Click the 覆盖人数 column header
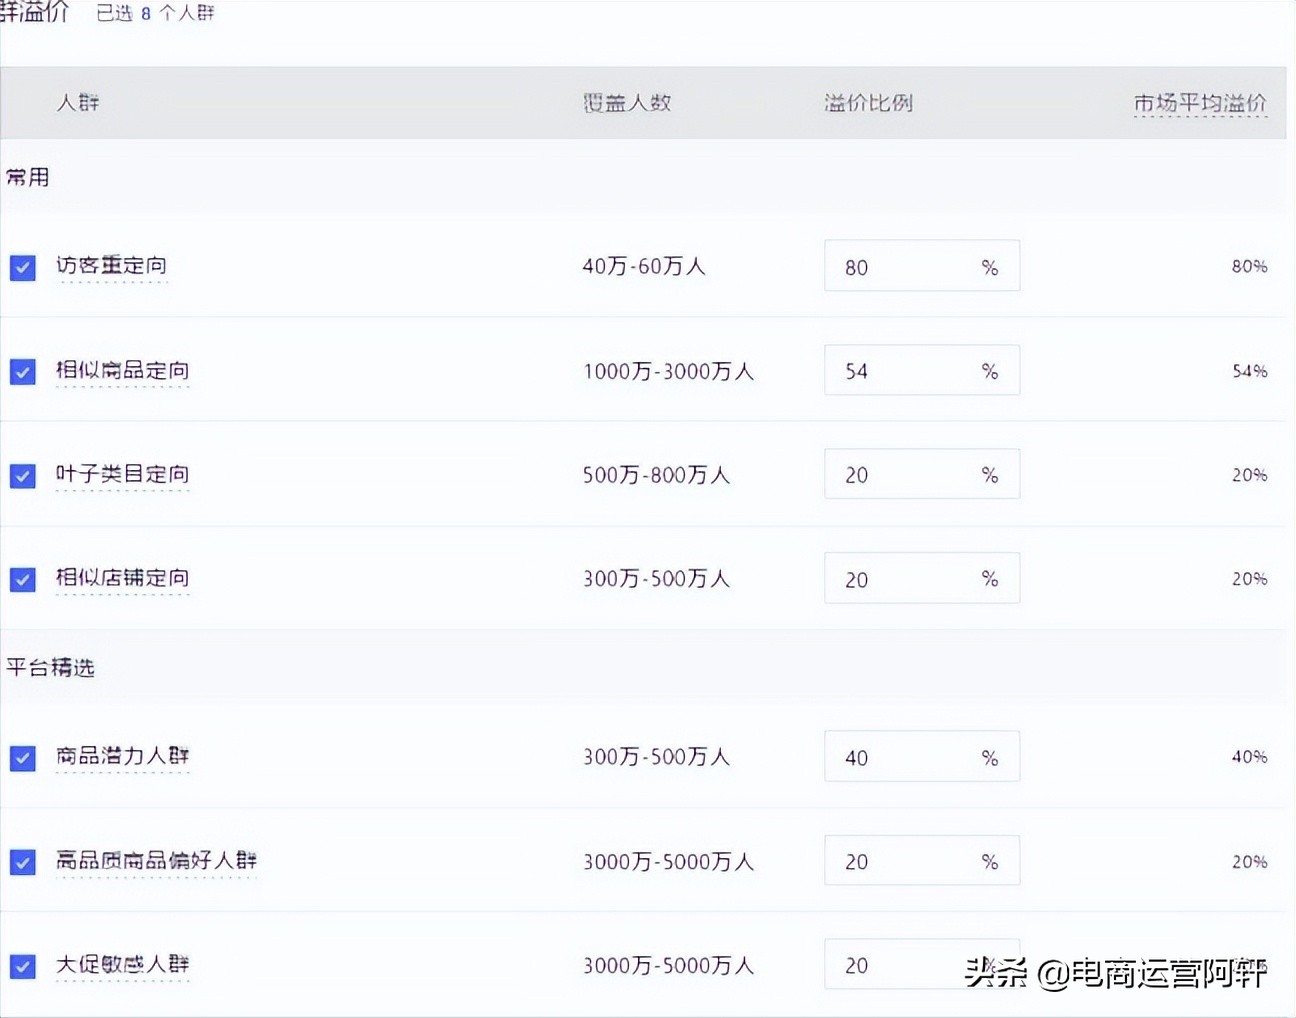 click(627, 102)
